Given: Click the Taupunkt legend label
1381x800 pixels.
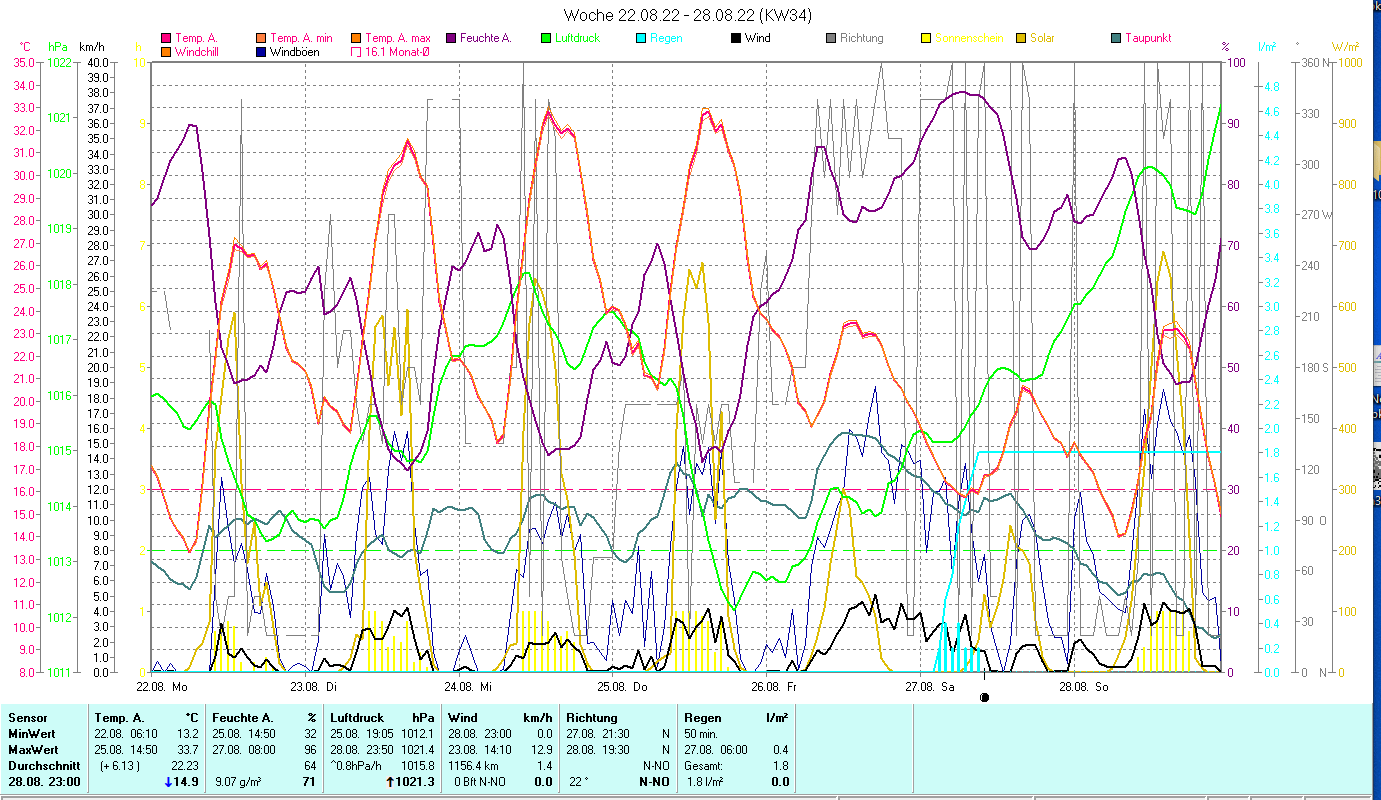Looking at the screenshot, I should [1148, 38].
